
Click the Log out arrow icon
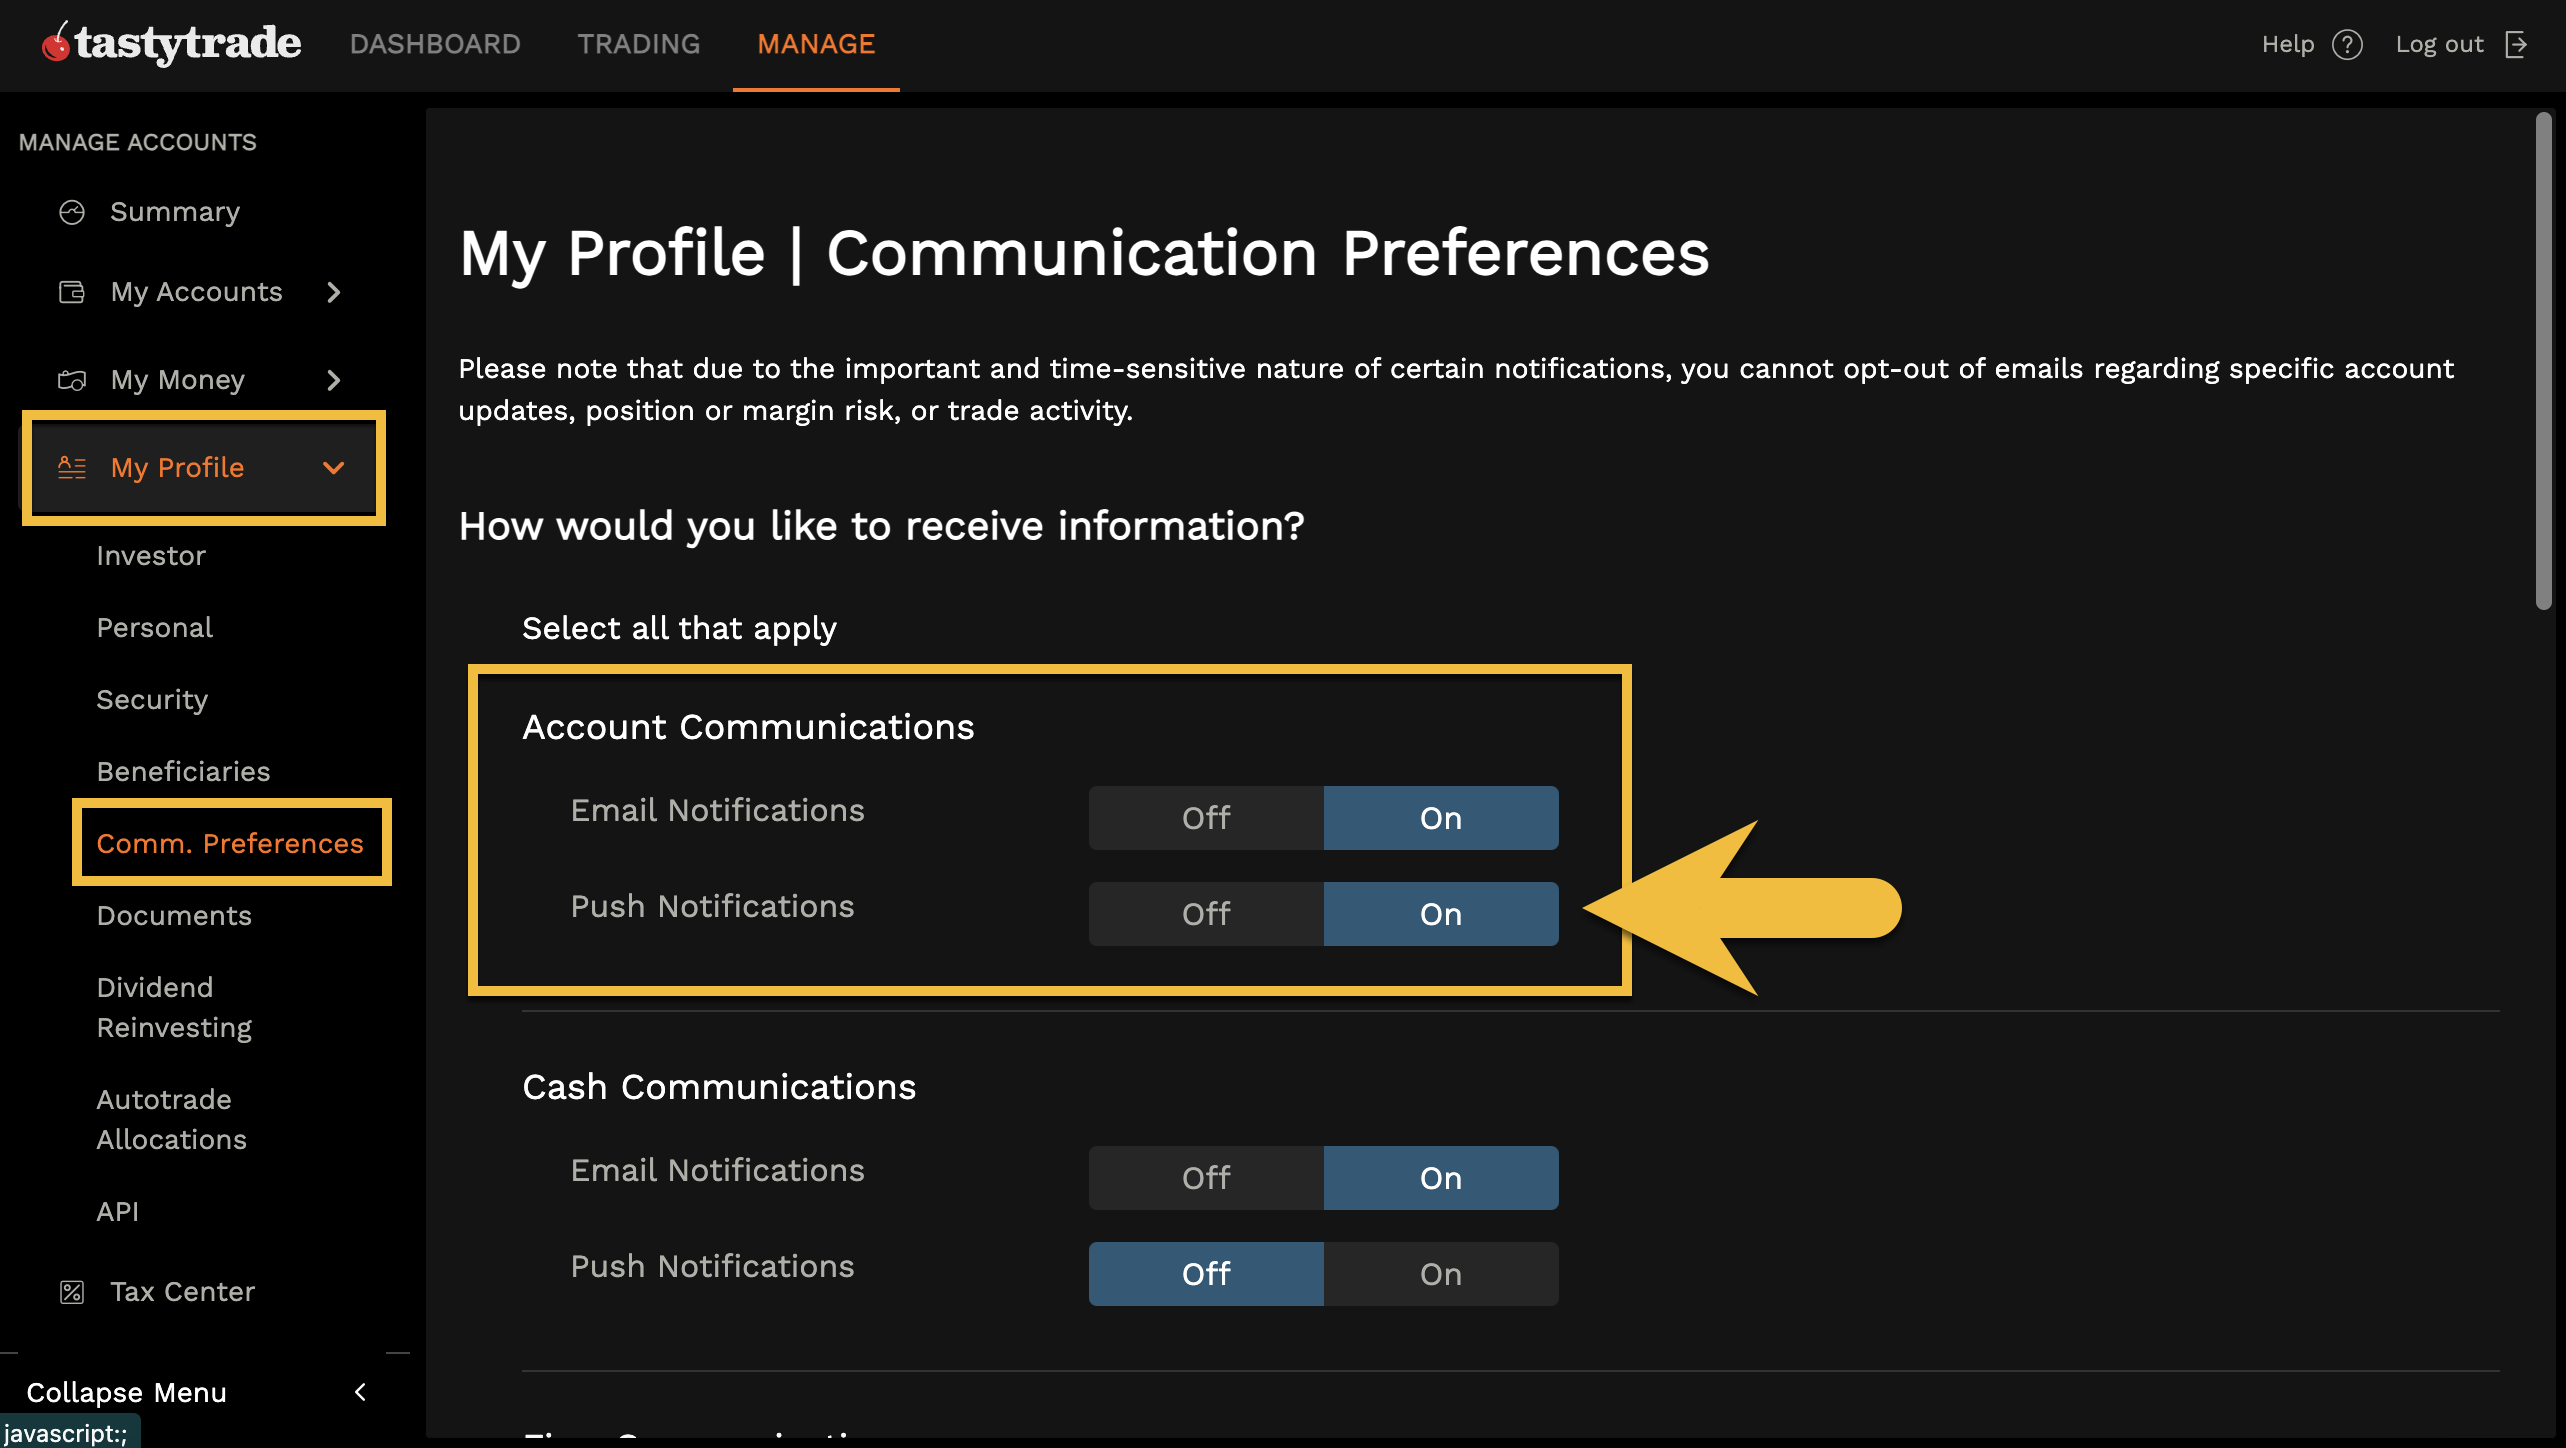[2516, 45]
